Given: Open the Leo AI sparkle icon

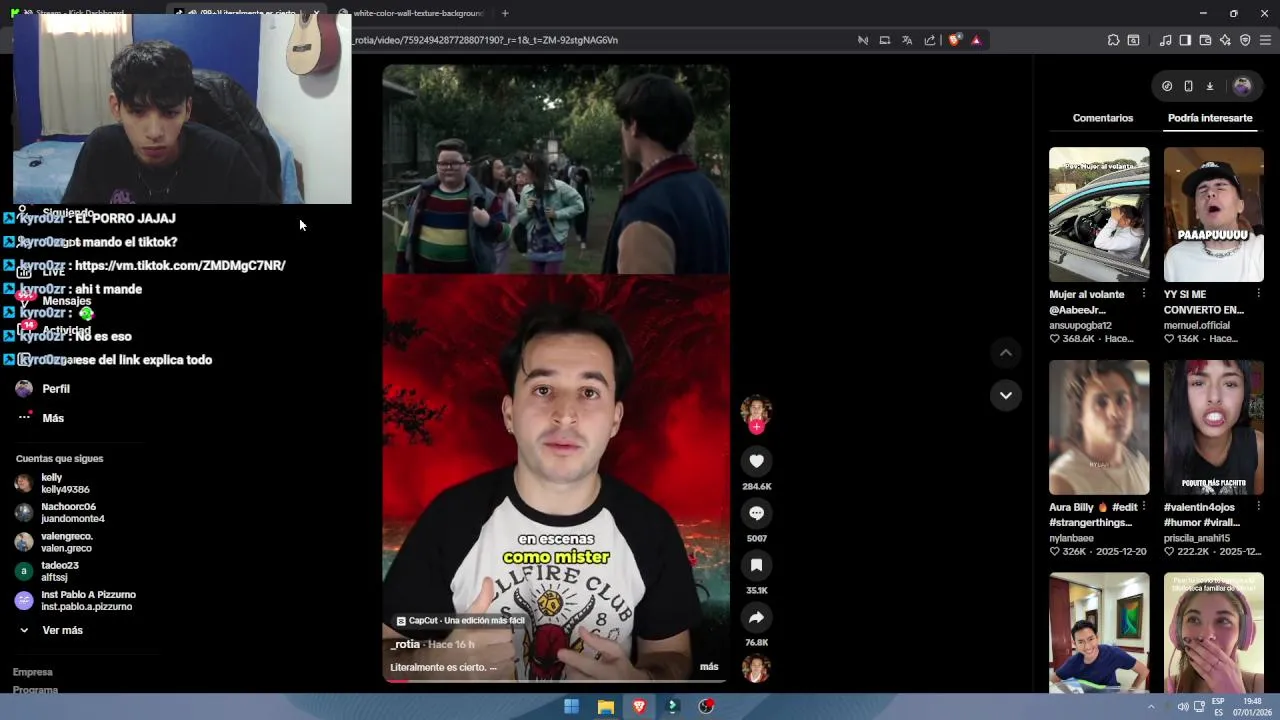Looking at the screenshot, I should coord(1225,40).
